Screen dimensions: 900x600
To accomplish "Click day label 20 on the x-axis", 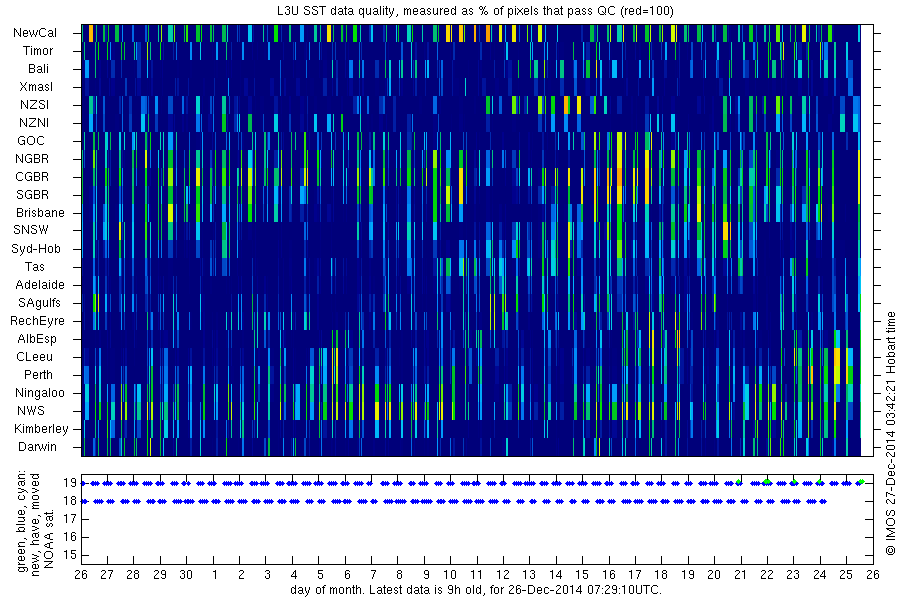I will point(714,575).
